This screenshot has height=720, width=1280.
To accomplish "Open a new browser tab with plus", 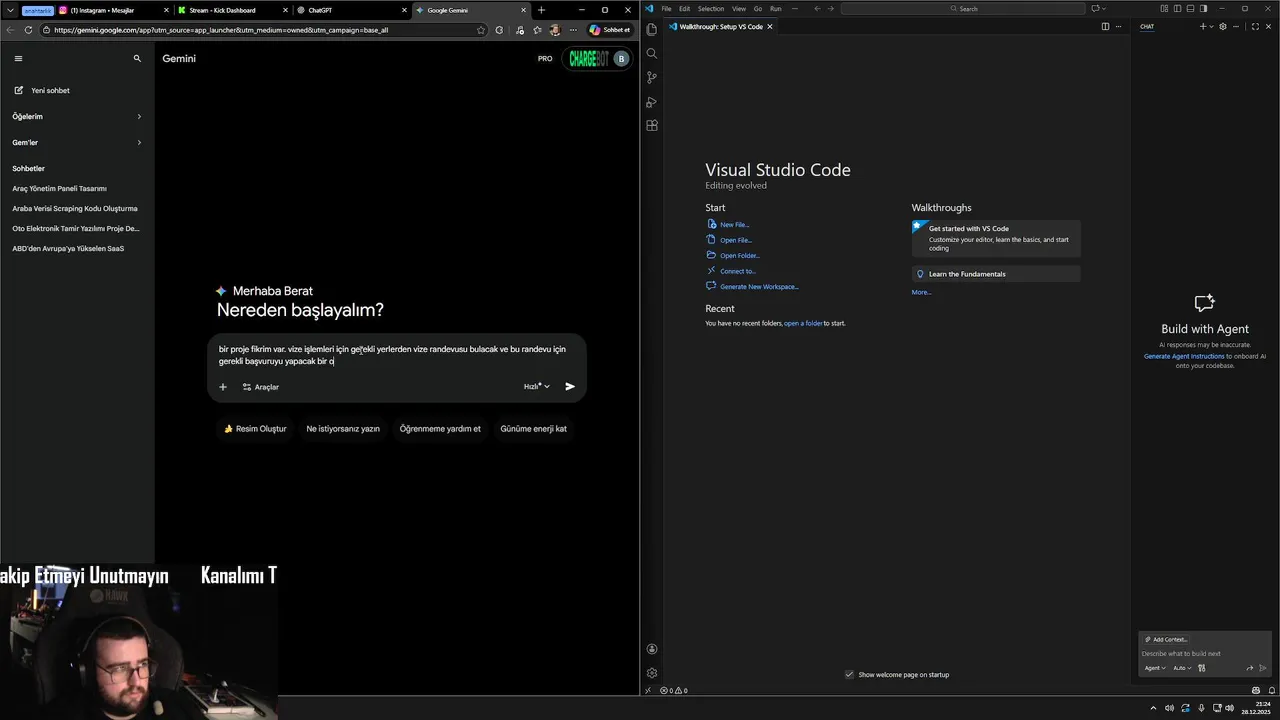I will (x=541, y=10).
